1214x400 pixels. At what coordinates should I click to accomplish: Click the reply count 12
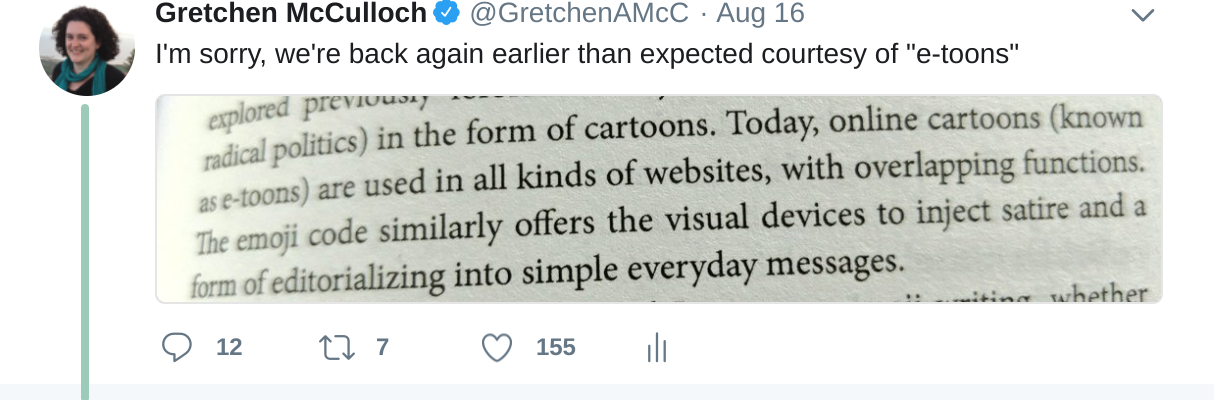point(229,347)
